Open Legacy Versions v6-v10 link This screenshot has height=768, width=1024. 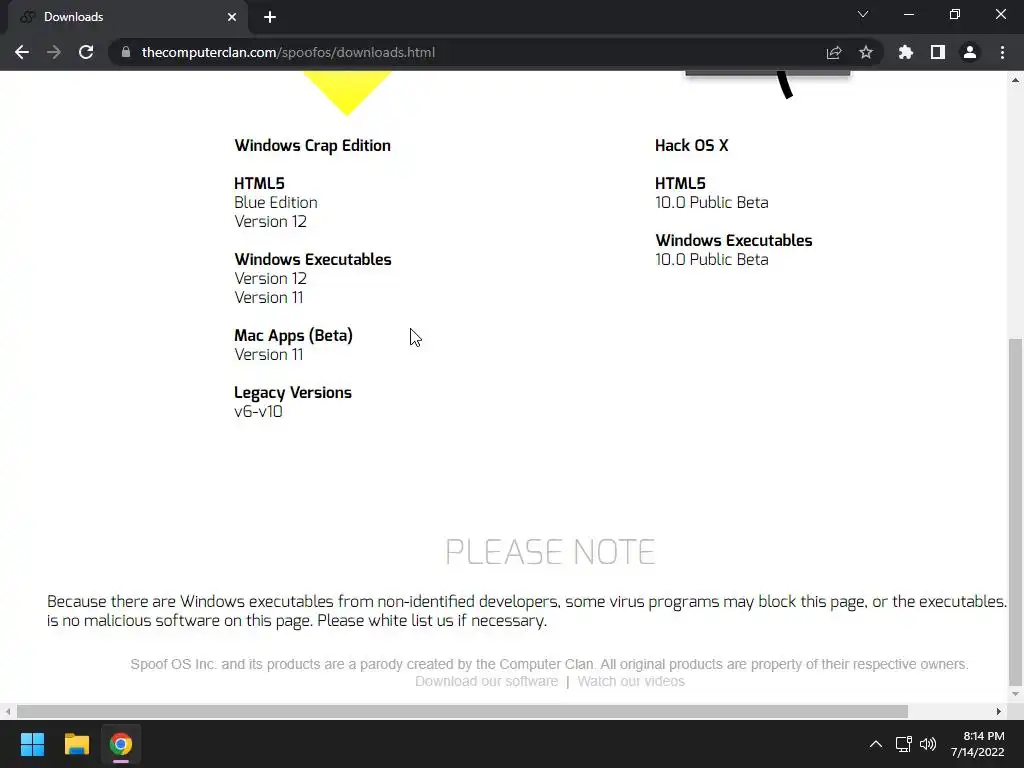coord(258,411)
